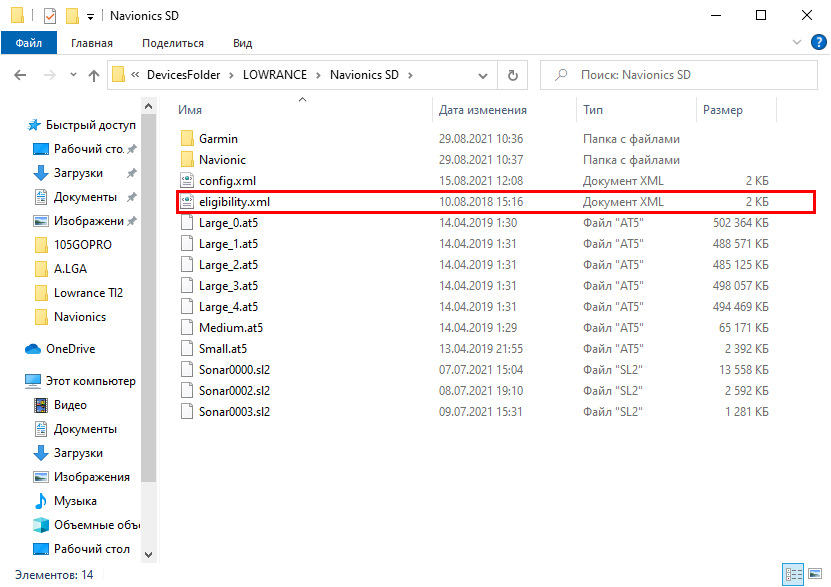The height and width of the screenshot is (587, 831).
Task: Click the 502 364 КБ size cell
Action: click(740, 223)
